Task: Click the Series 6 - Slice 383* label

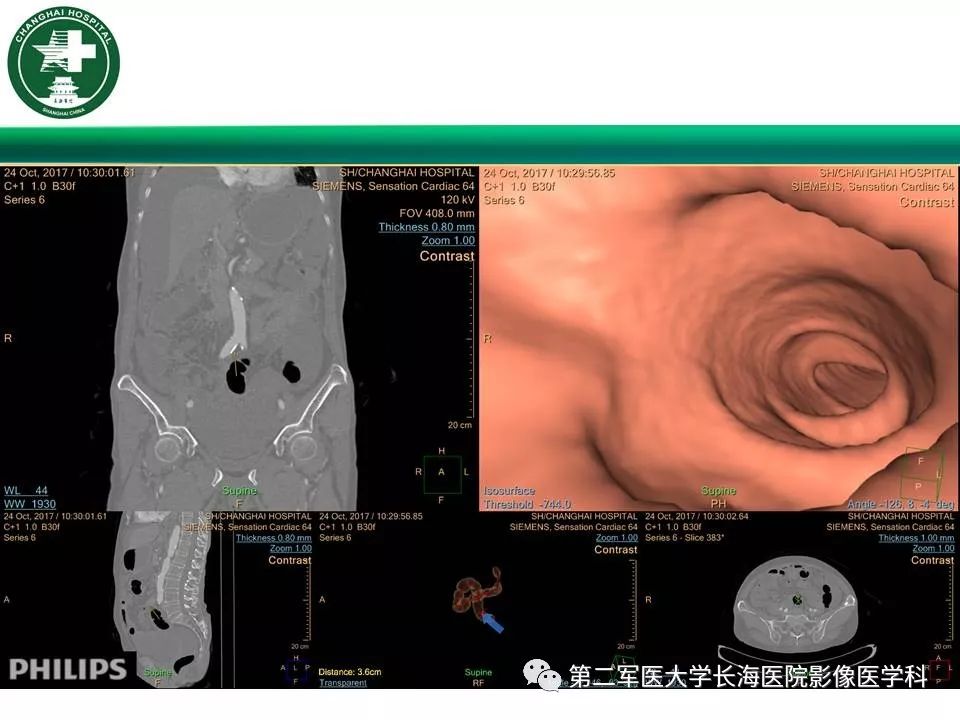Action: pos(684,538)
